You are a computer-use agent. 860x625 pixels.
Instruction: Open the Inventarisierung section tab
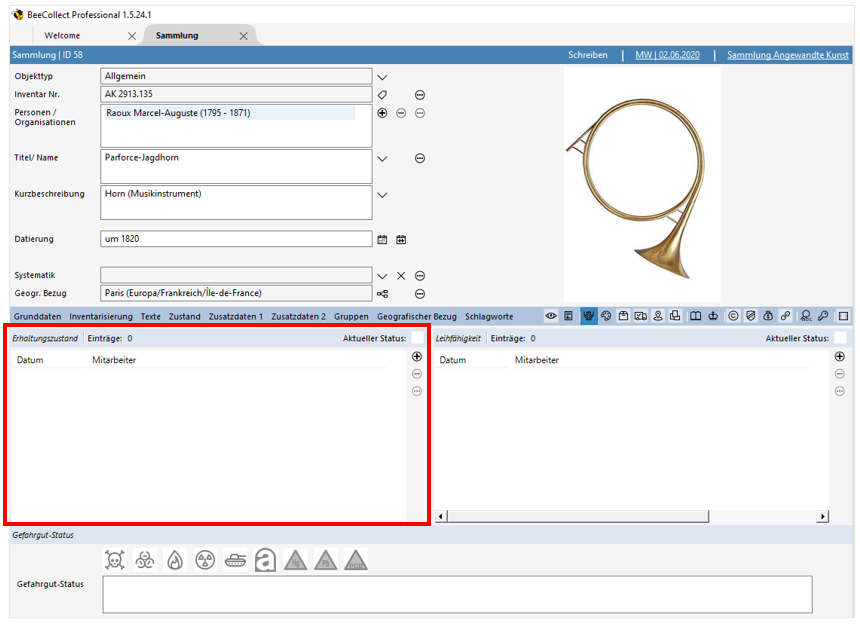101,317
